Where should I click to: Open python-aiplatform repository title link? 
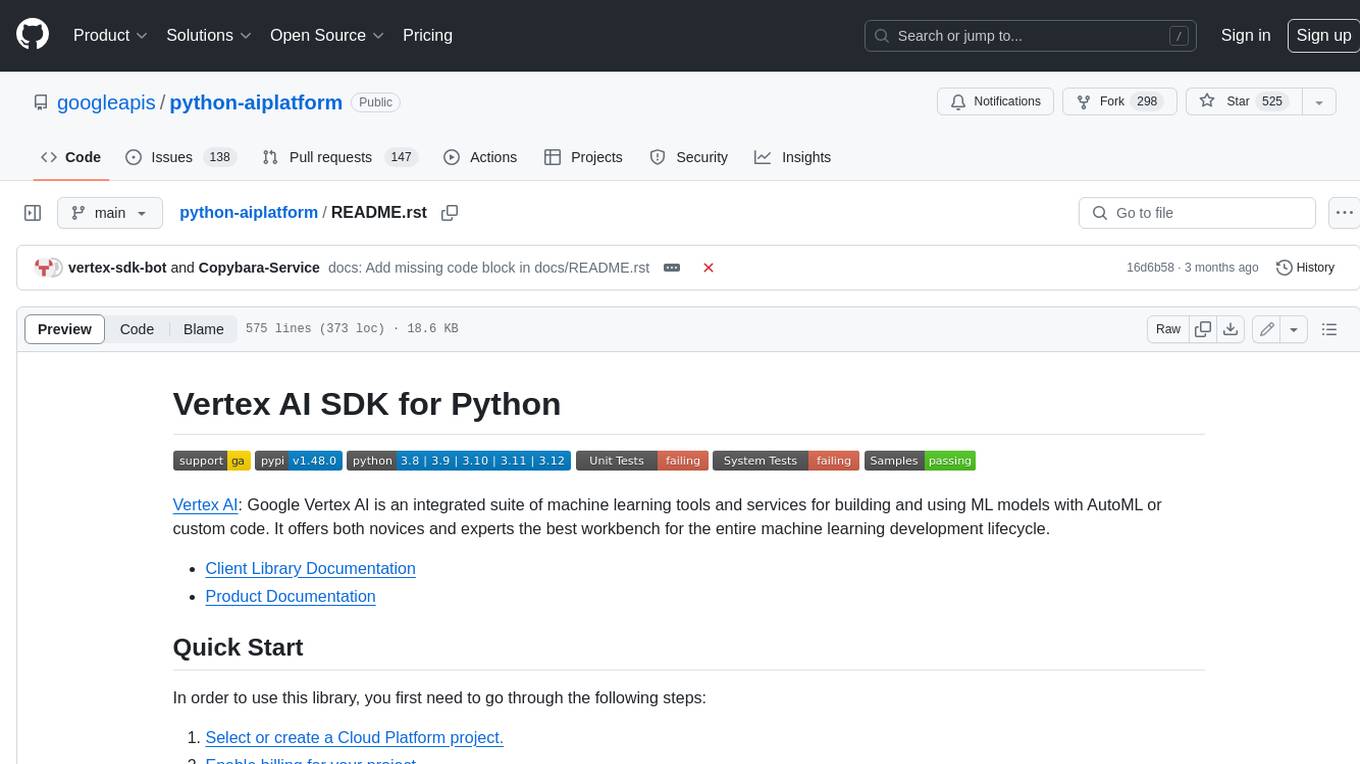256,102
